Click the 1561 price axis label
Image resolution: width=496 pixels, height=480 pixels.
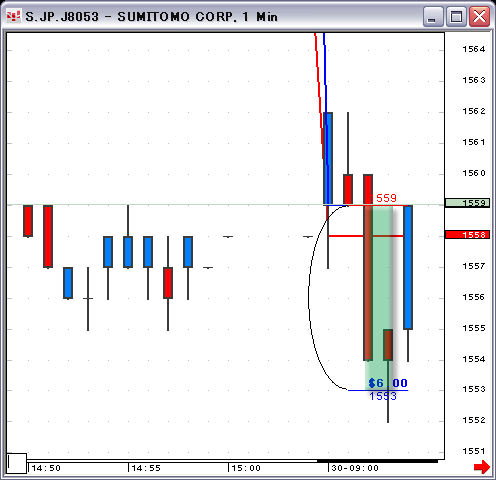[474, 142]
